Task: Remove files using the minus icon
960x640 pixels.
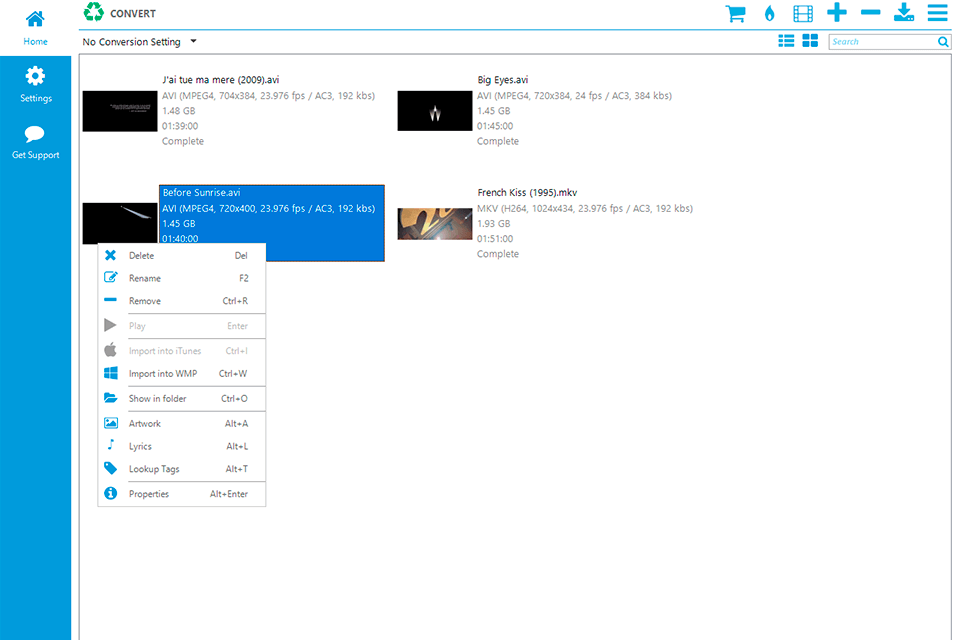Action: (x=869, y=14)
